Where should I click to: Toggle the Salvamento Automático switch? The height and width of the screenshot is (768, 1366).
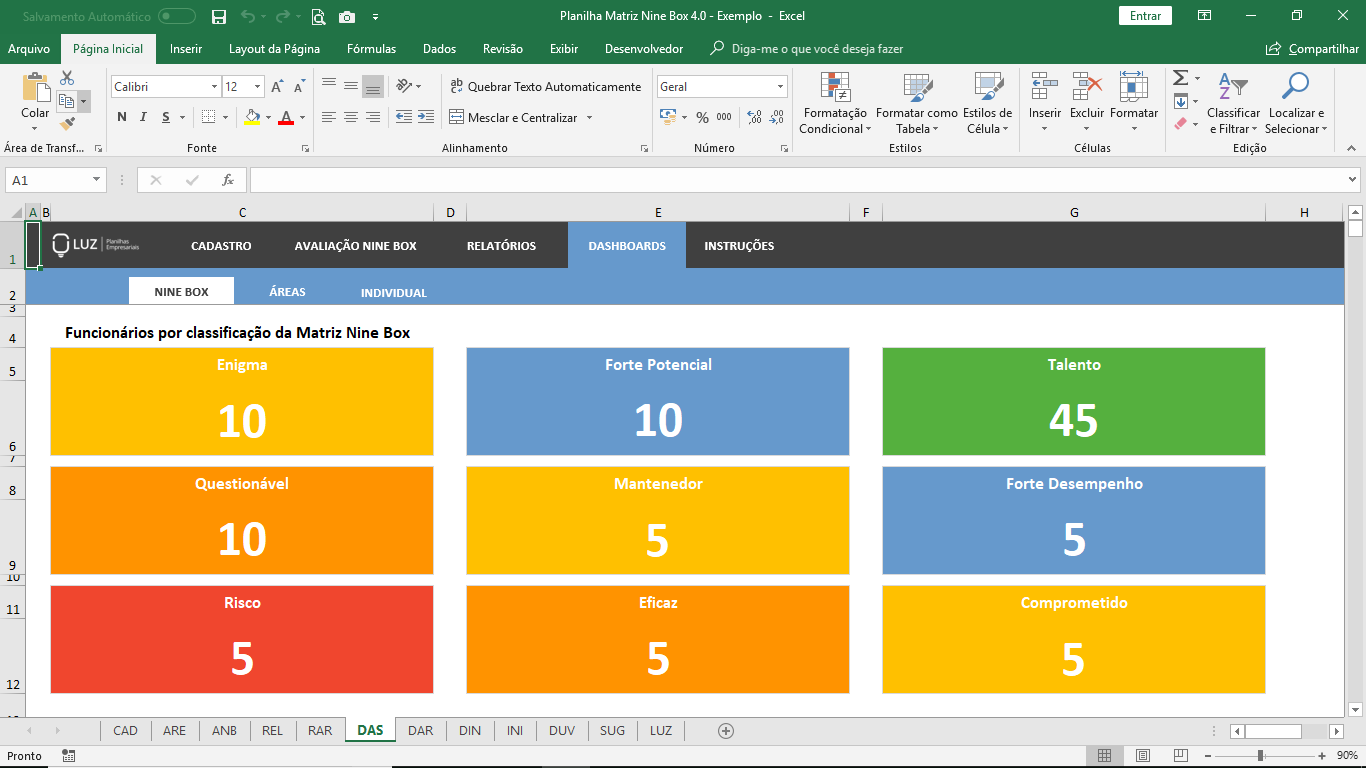point(177,16)
